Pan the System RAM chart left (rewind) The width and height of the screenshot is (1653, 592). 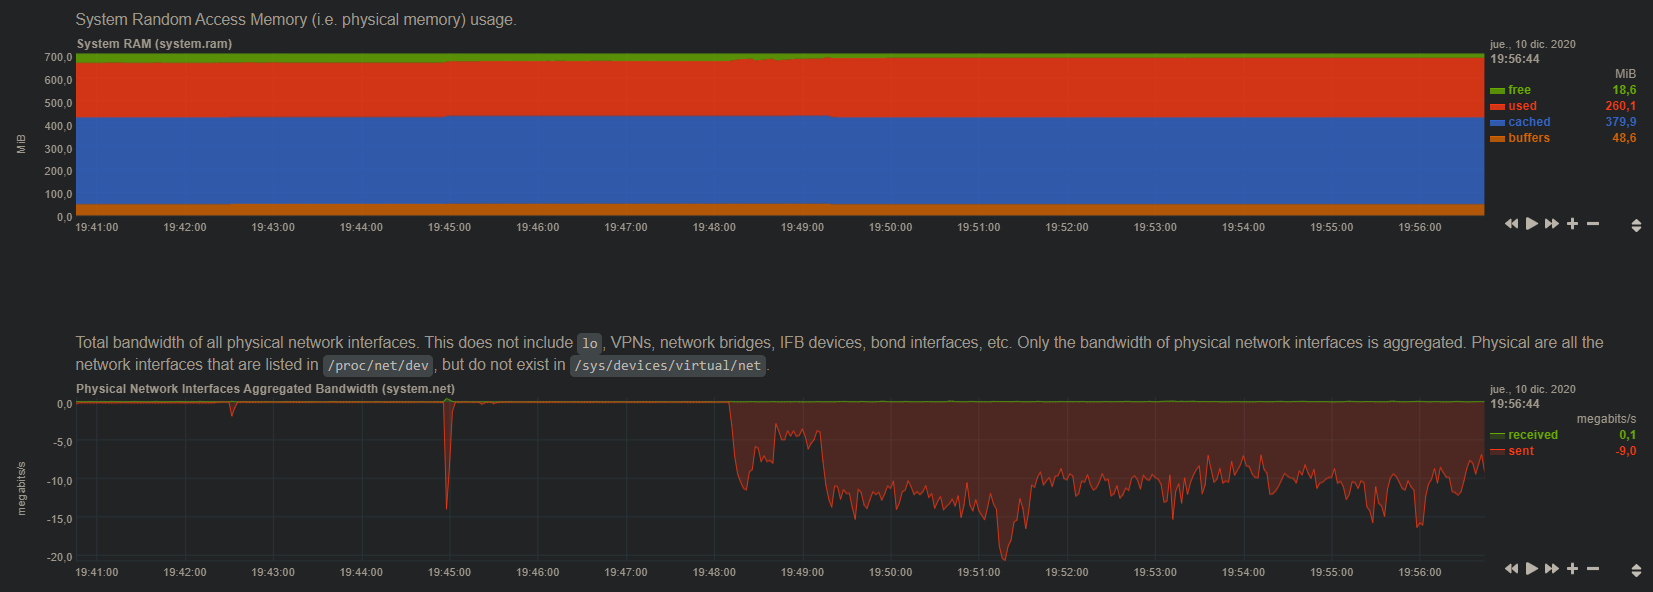[x=1511, y=224]
